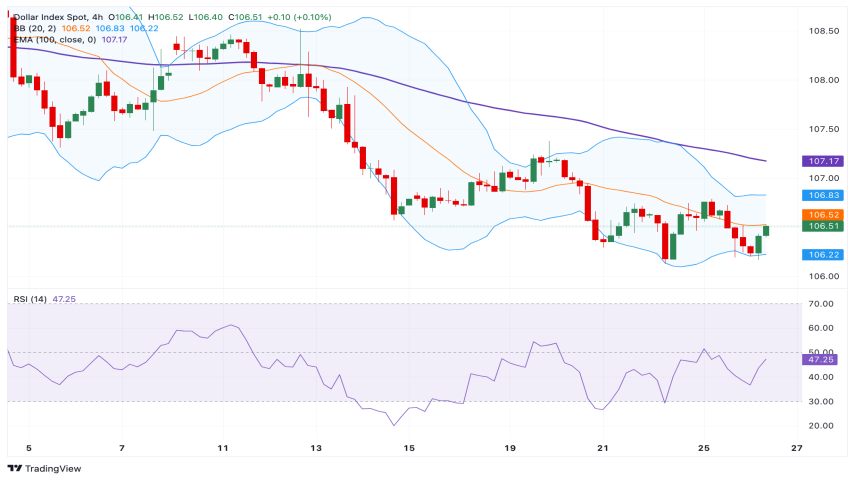Click the TradingView logo

tap(45, 468)
